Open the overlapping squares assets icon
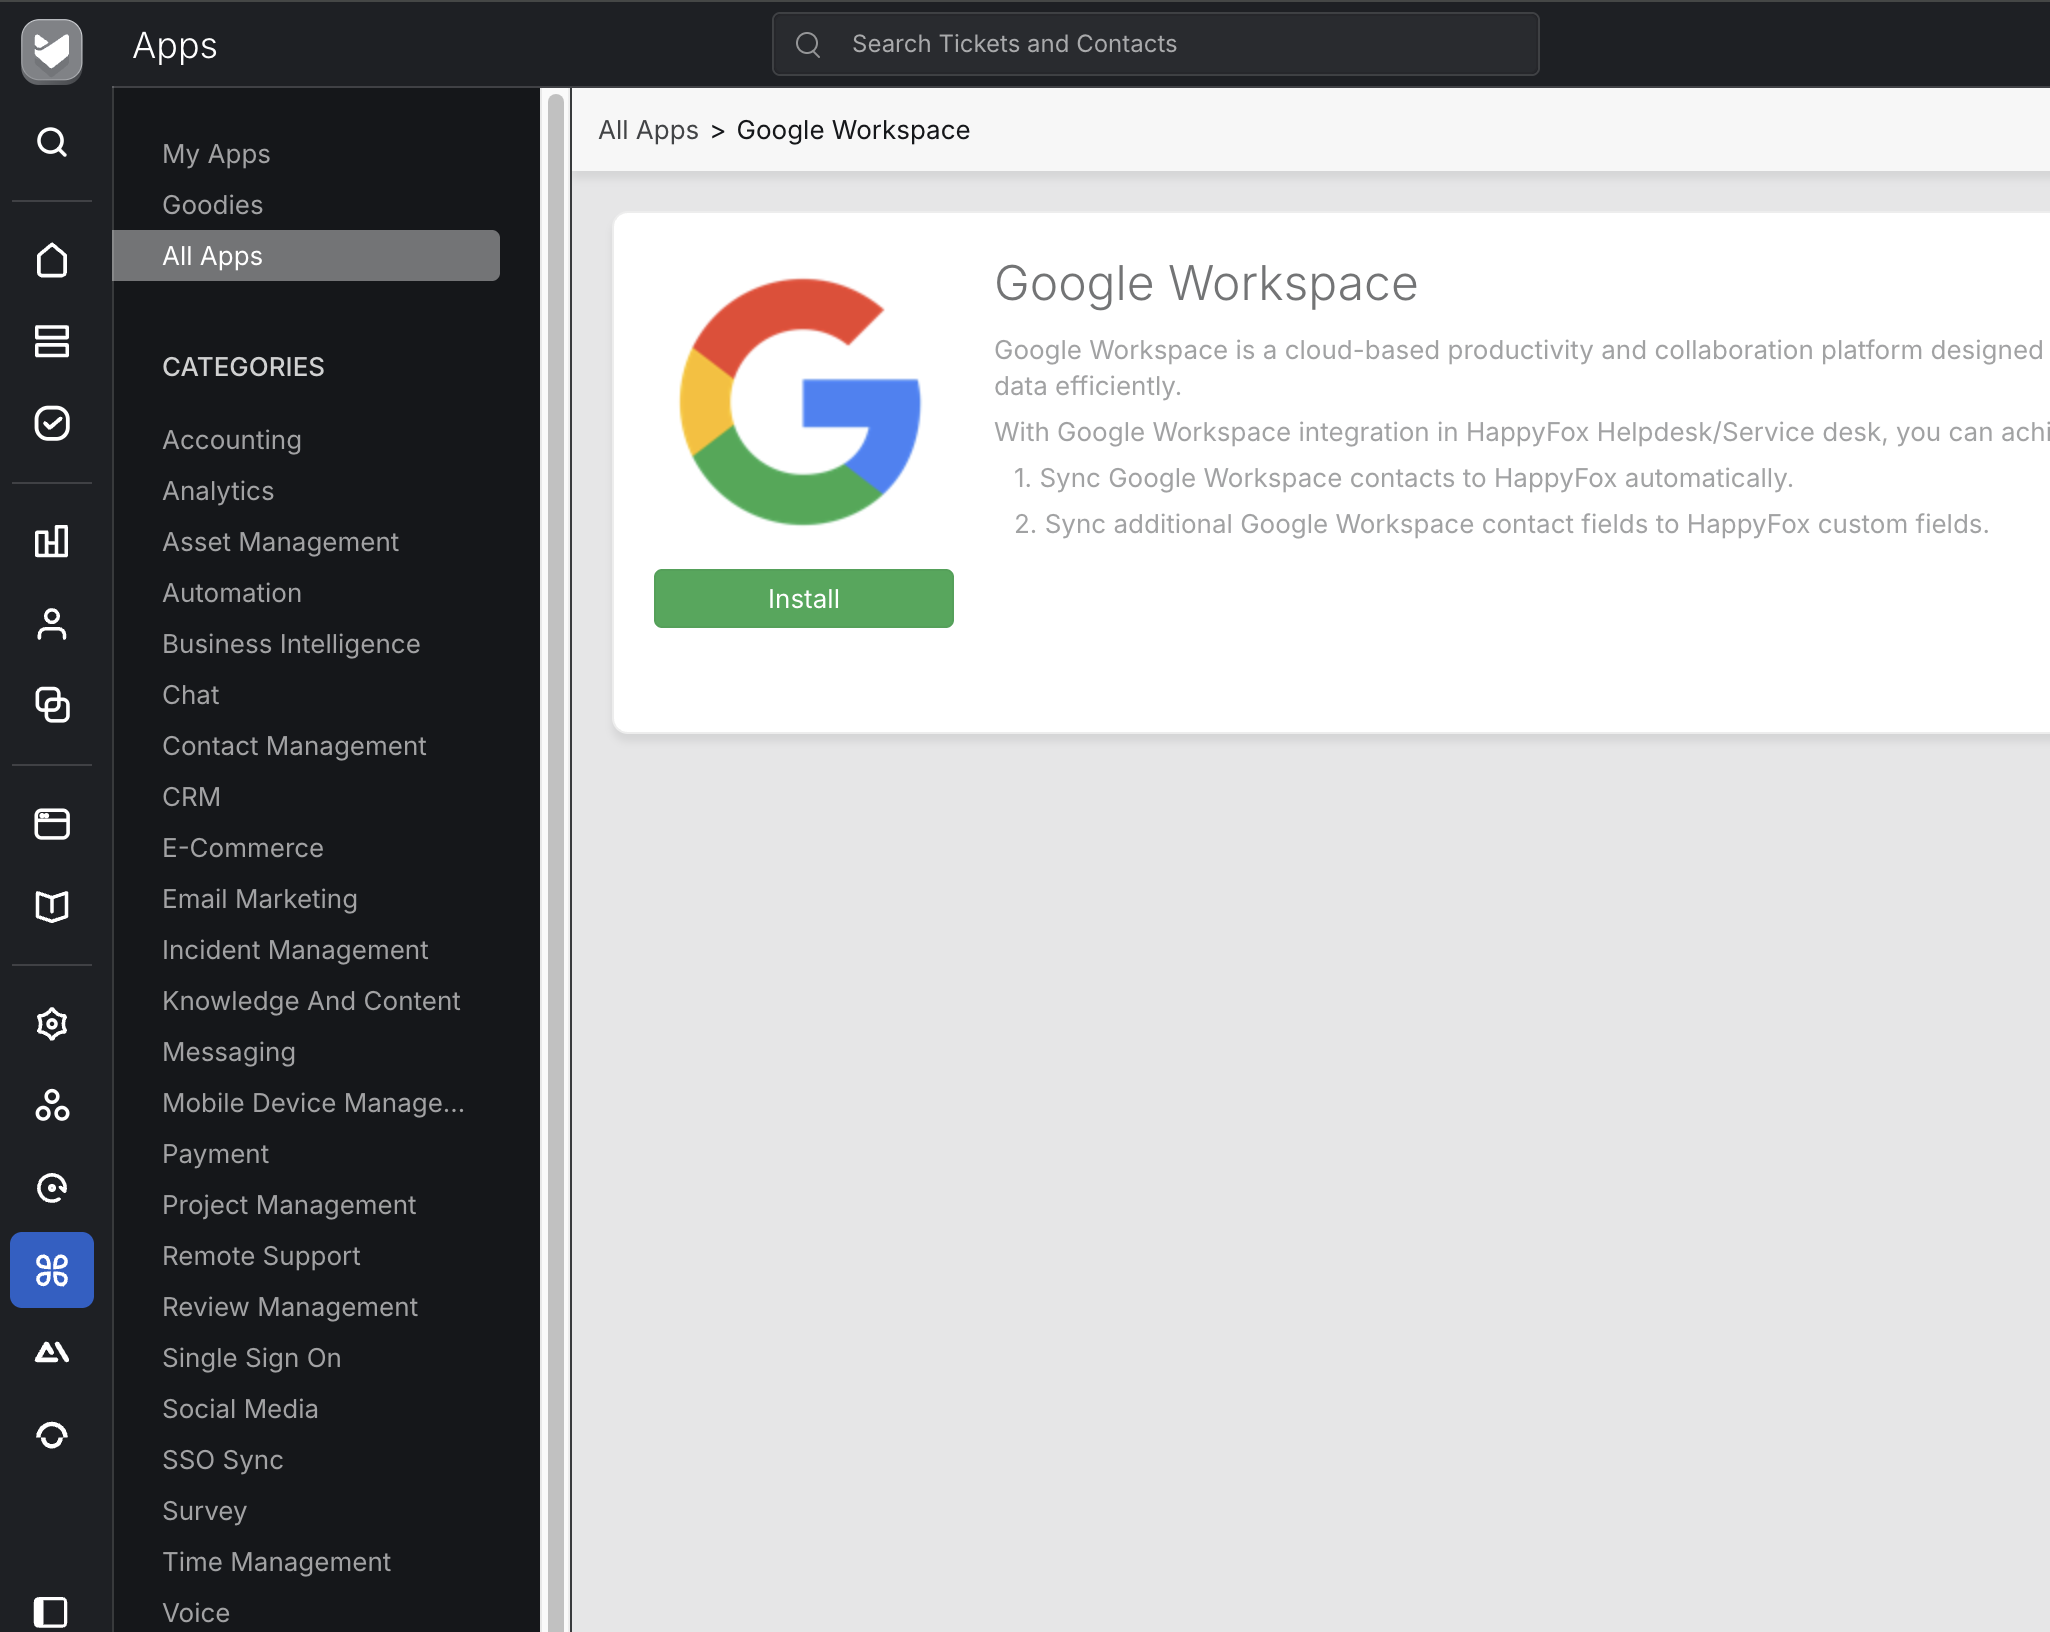 pos(52,705)
